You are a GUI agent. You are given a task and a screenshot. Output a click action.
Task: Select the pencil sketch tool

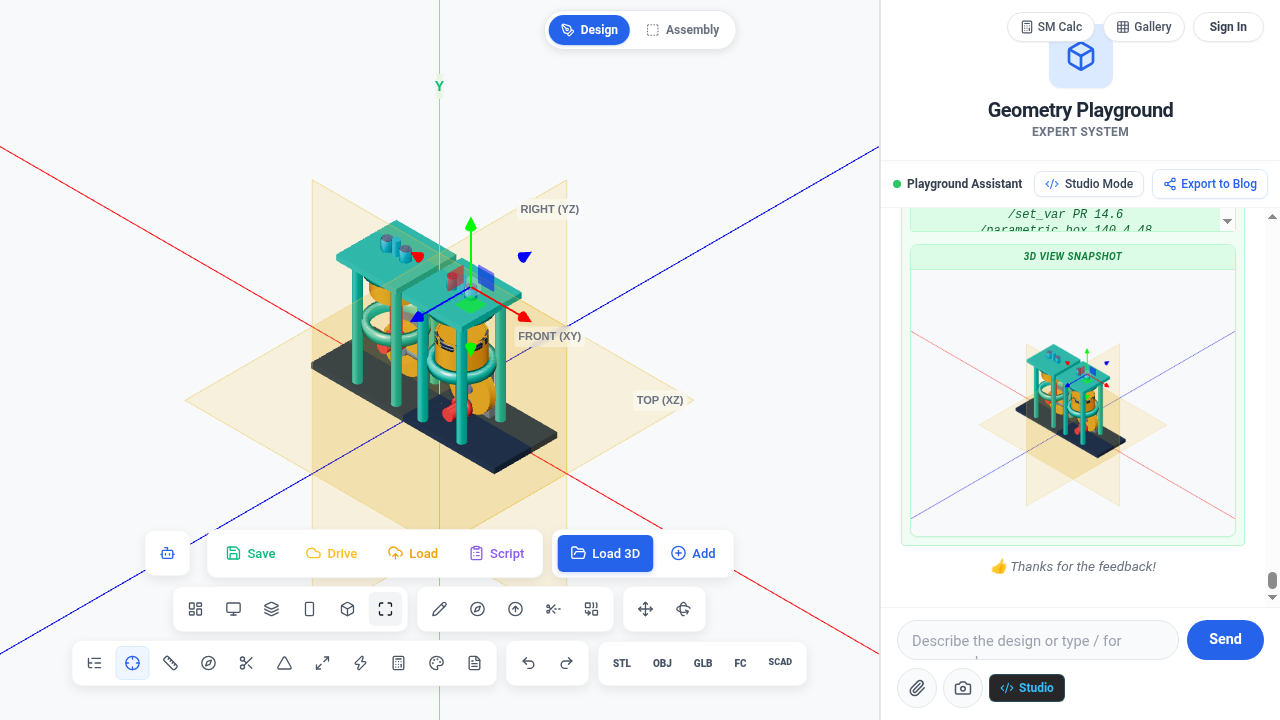pyautogui.click(x=440, y=609)
